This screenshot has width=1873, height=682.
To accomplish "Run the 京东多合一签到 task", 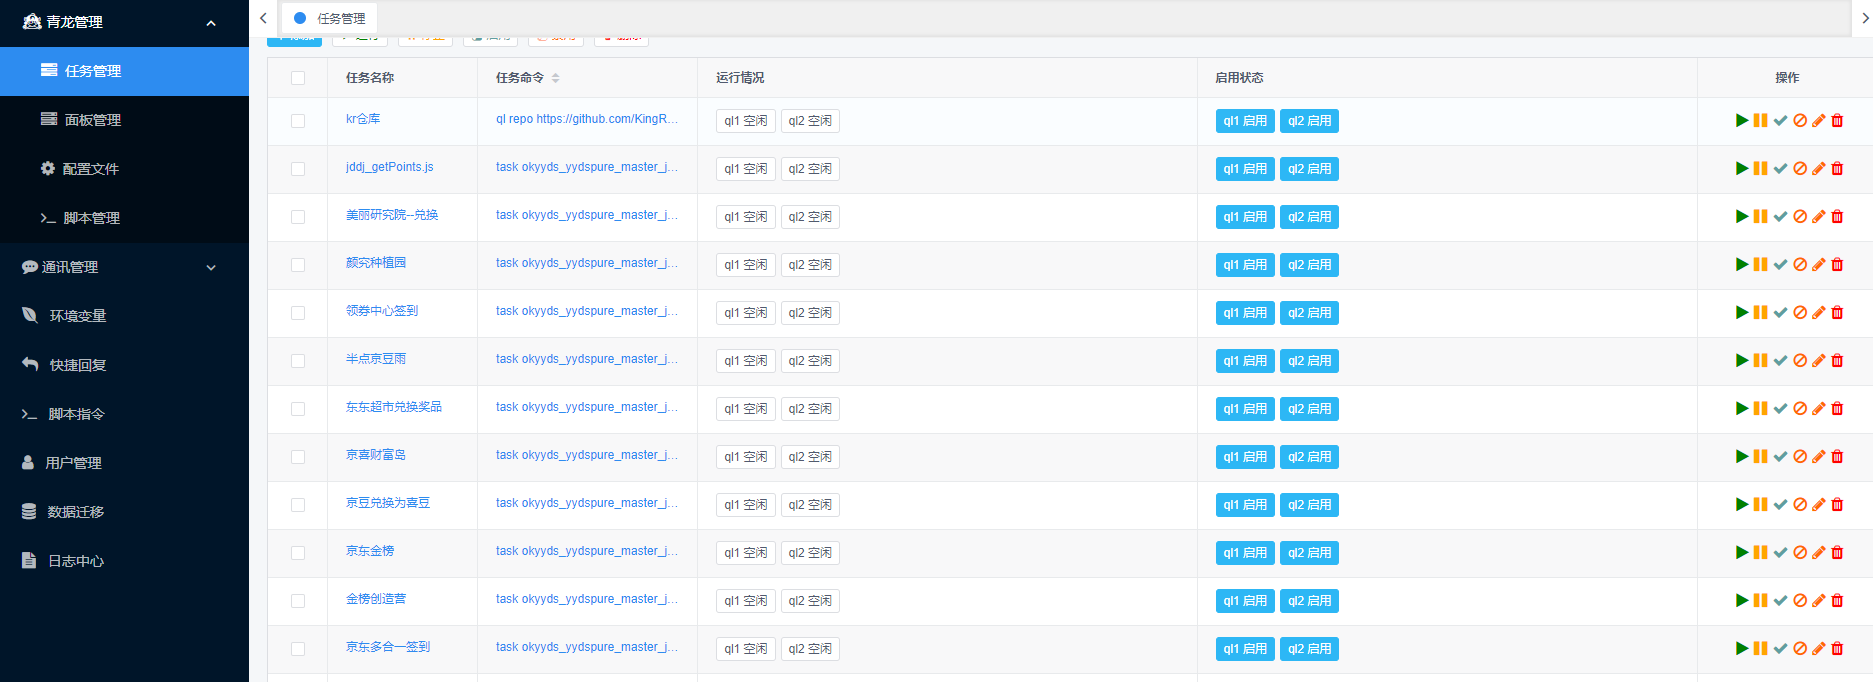I will click(x=1742, y=648).
